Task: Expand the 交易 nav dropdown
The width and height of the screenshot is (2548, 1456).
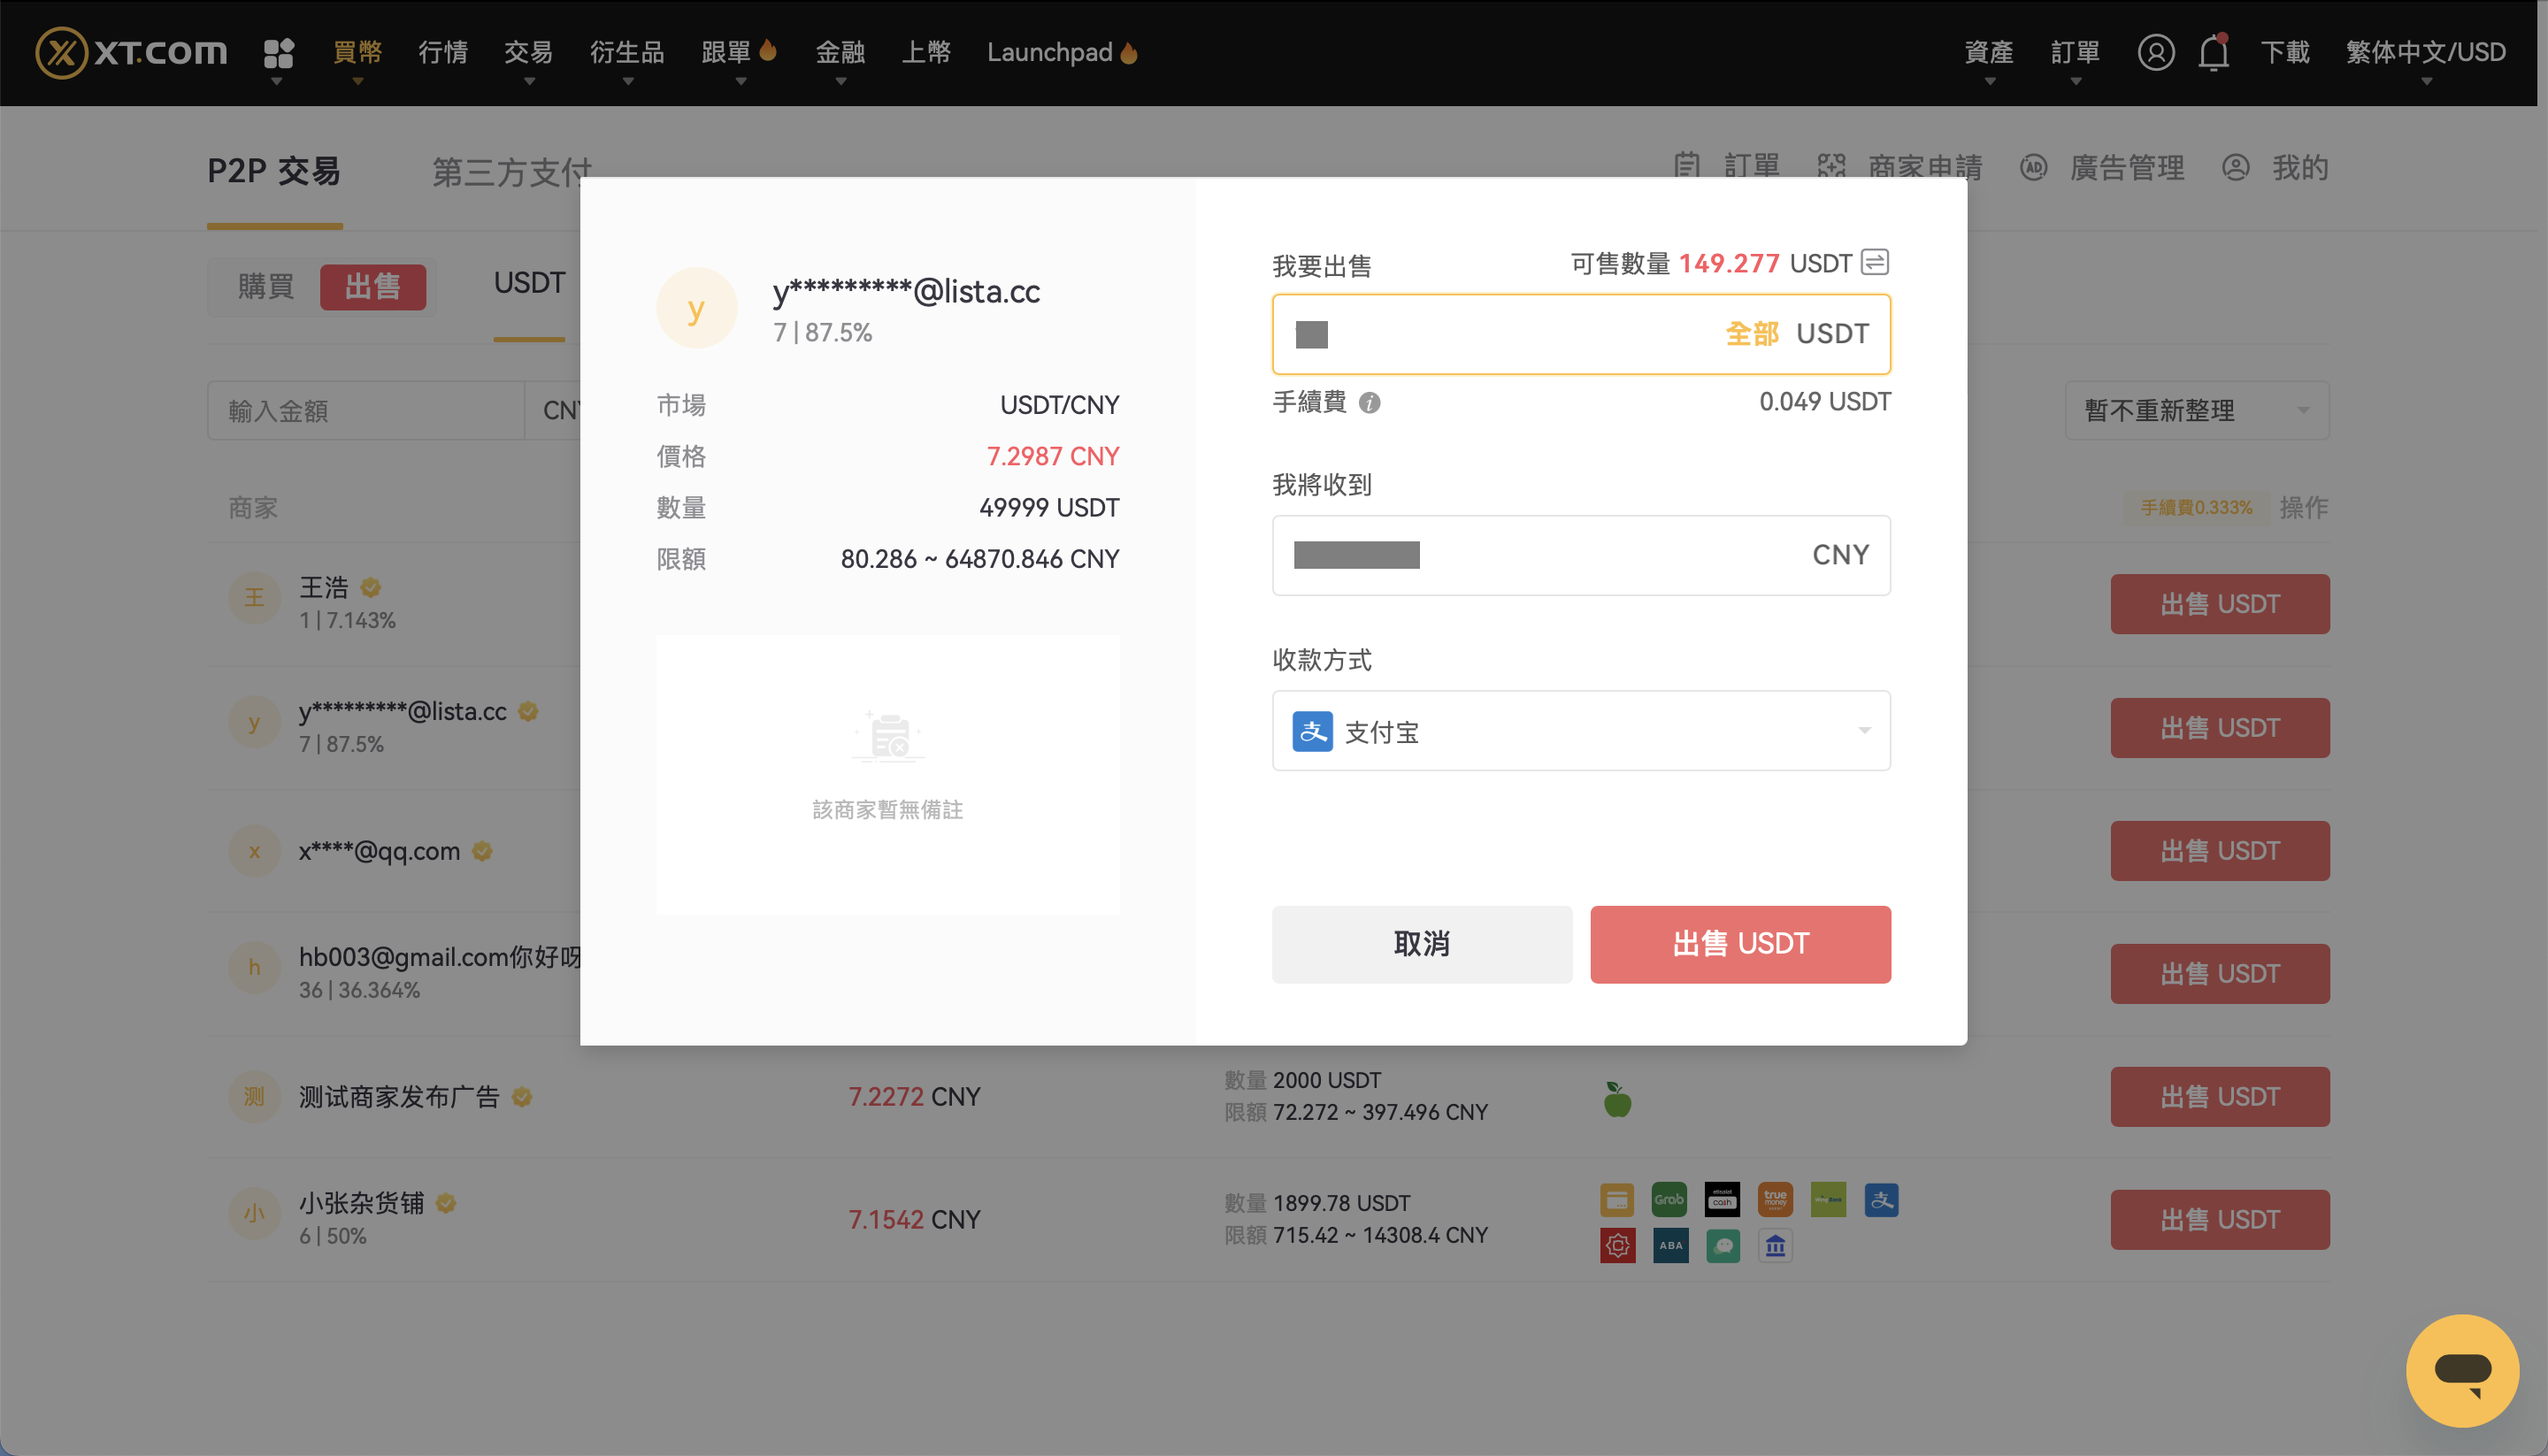Action: (528, 53)
